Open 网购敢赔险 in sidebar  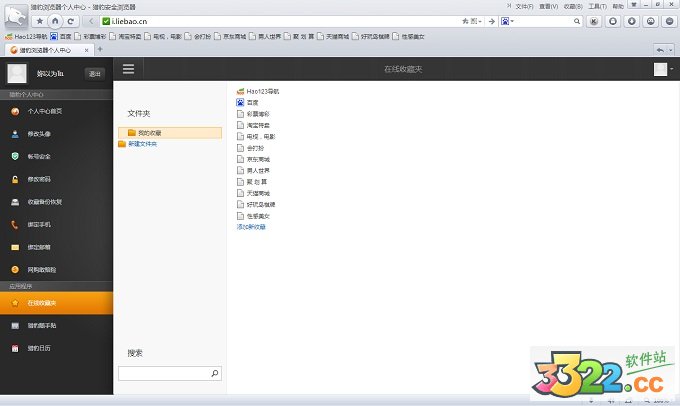(x=56, y=270)
